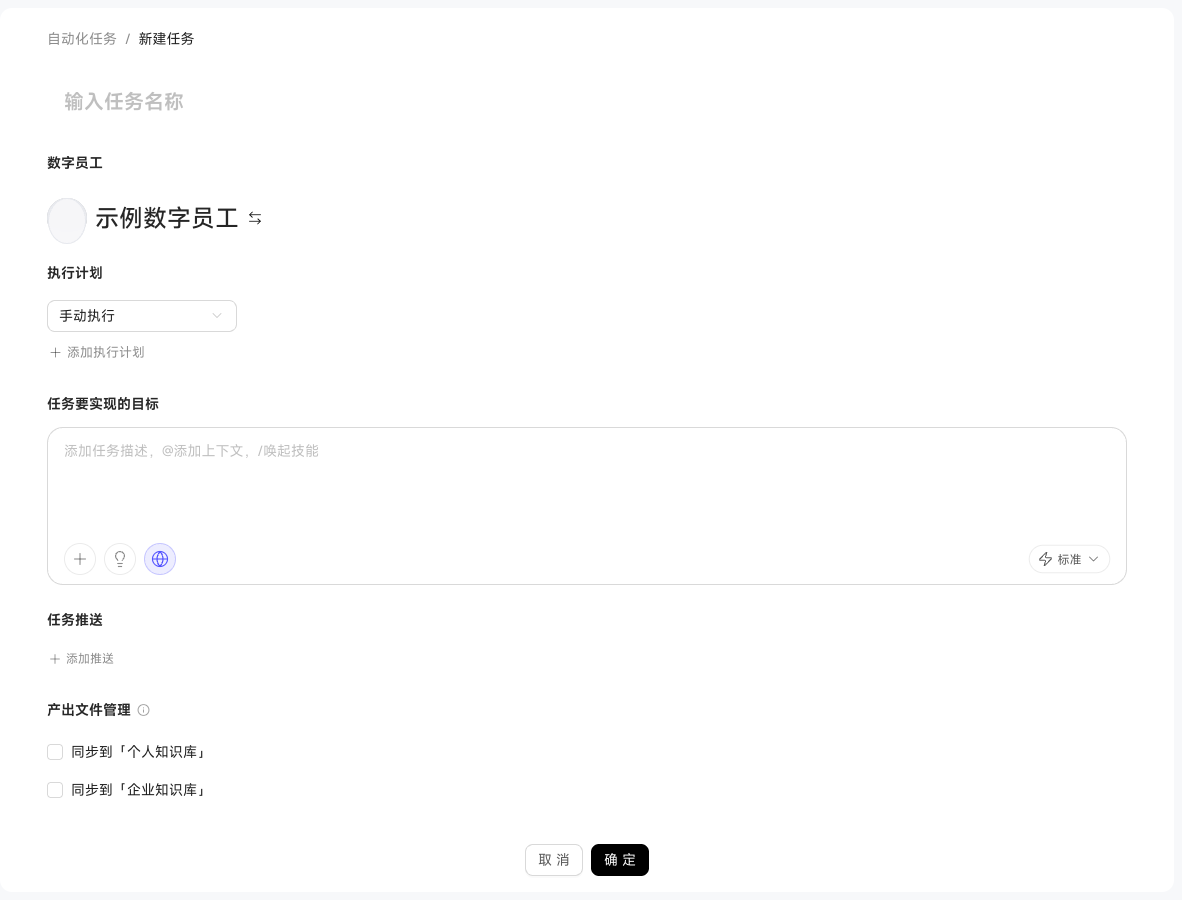
Task: Click the digital employee avatar
Action: pos(67,221)
